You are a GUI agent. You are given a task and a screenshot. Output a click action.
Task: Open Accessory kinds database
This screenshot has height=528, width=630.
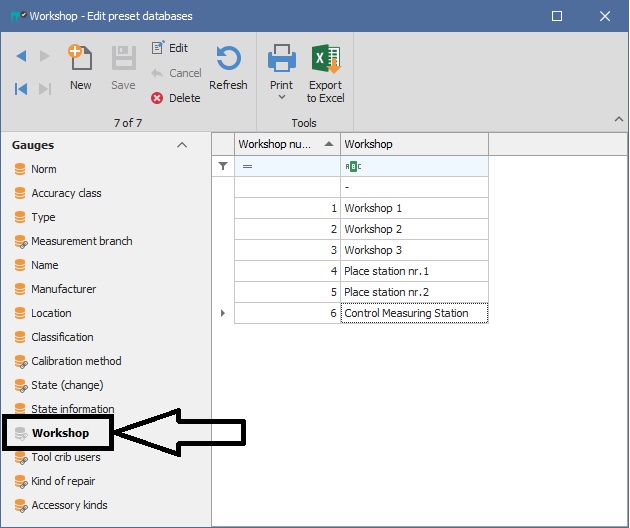click(61, 505)
